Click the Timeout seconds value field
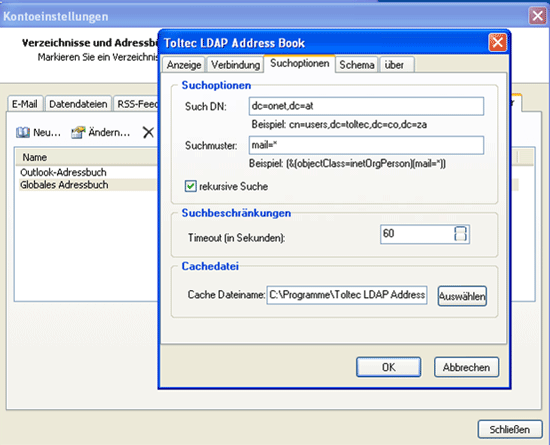The image size is (550, 445). (x=417, y=234)
